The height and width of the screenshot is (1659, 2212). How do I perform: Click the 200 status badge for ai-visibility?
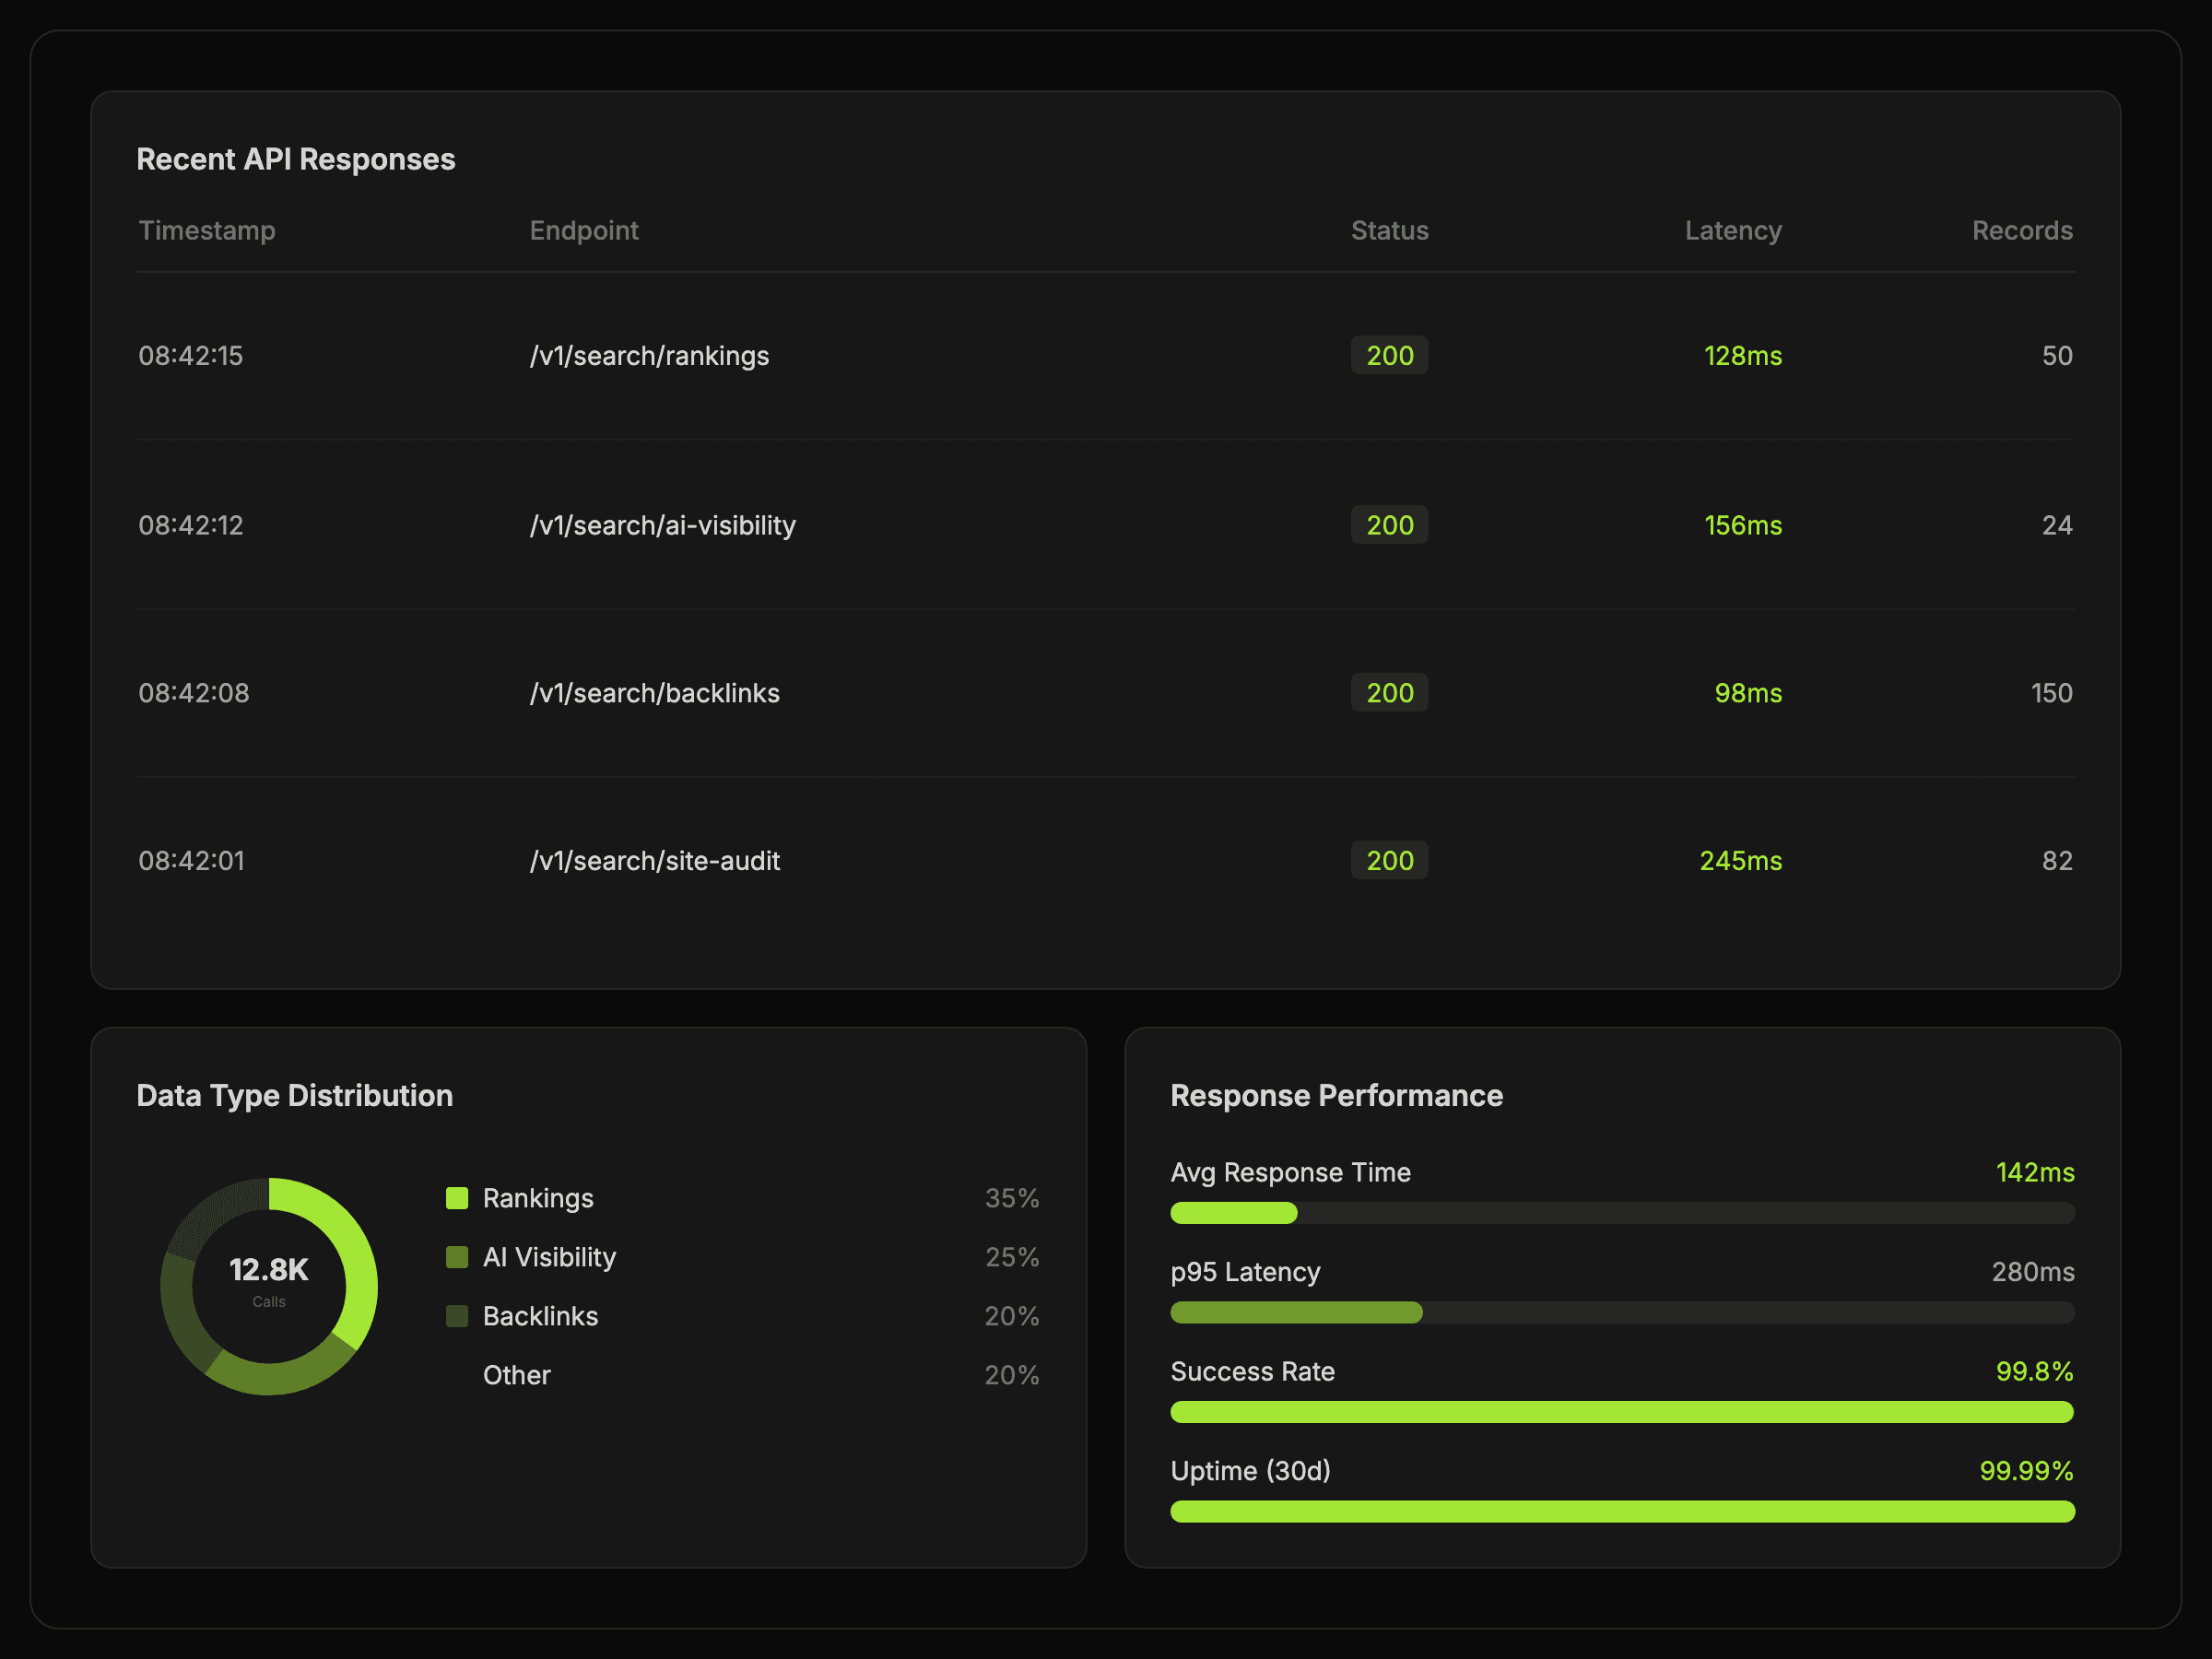click(x=1389, y=525)
